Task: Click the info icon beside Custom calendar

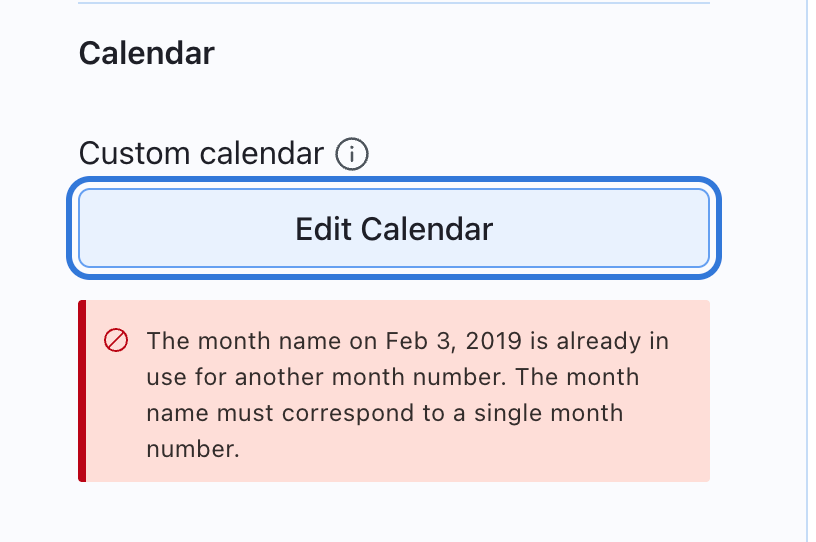Action: (352, 154)
